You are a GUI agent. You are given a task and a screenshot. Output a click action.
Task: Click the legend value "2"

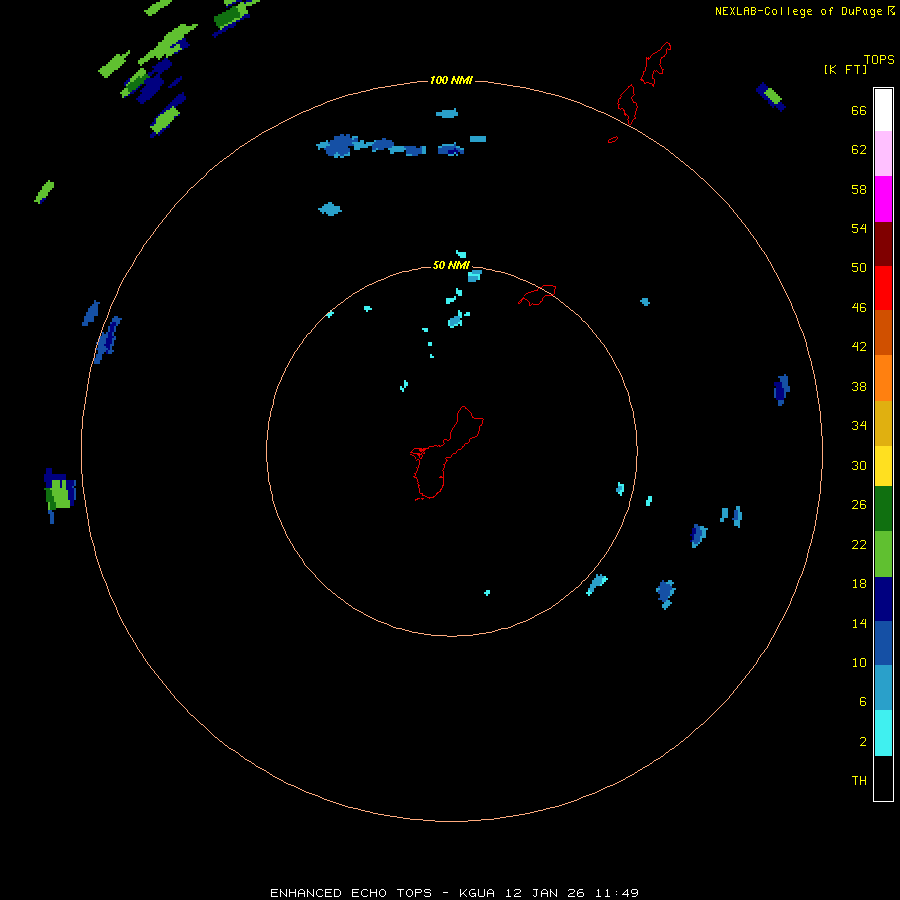click(863, 742)
